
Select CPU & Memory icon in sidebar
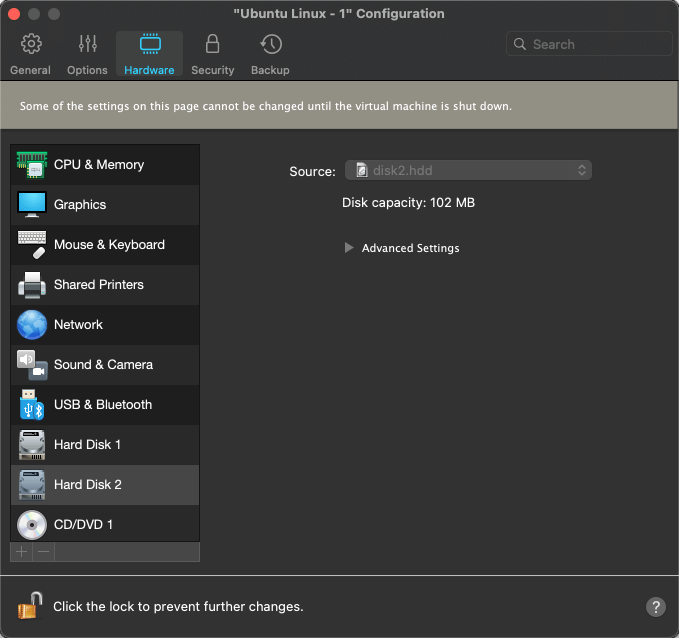pos(32,165)
